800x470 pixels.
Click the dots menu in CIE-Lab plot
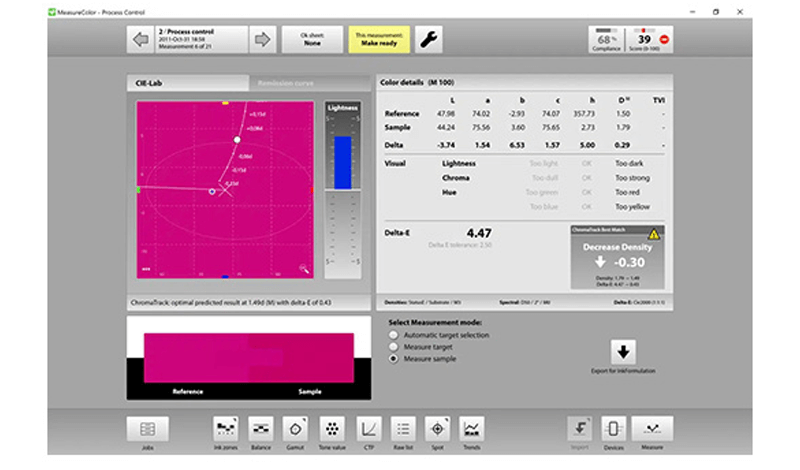[x=146, y=269]
